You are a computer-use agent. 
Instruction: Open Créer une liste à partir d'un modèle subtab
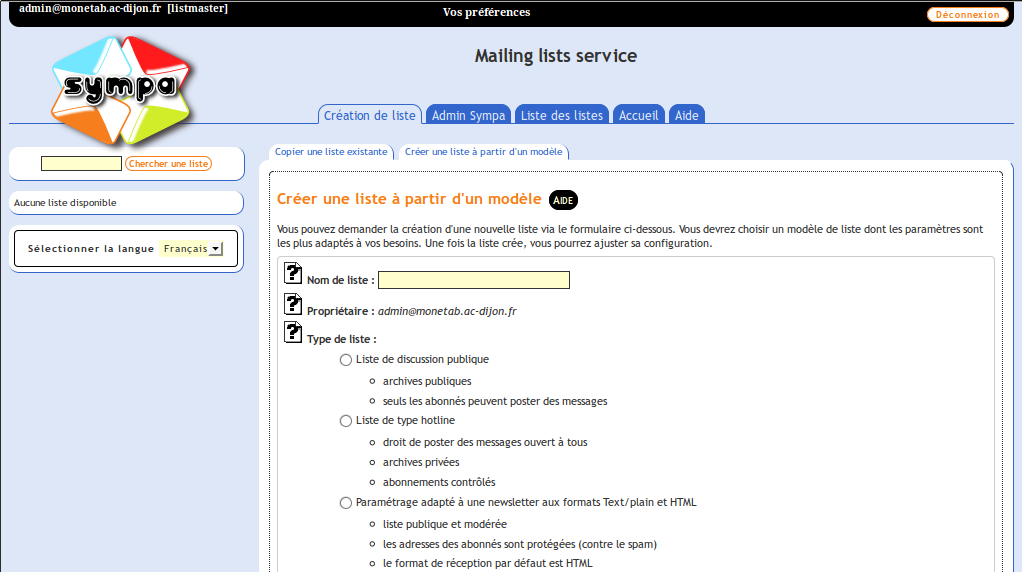point(484,152)
